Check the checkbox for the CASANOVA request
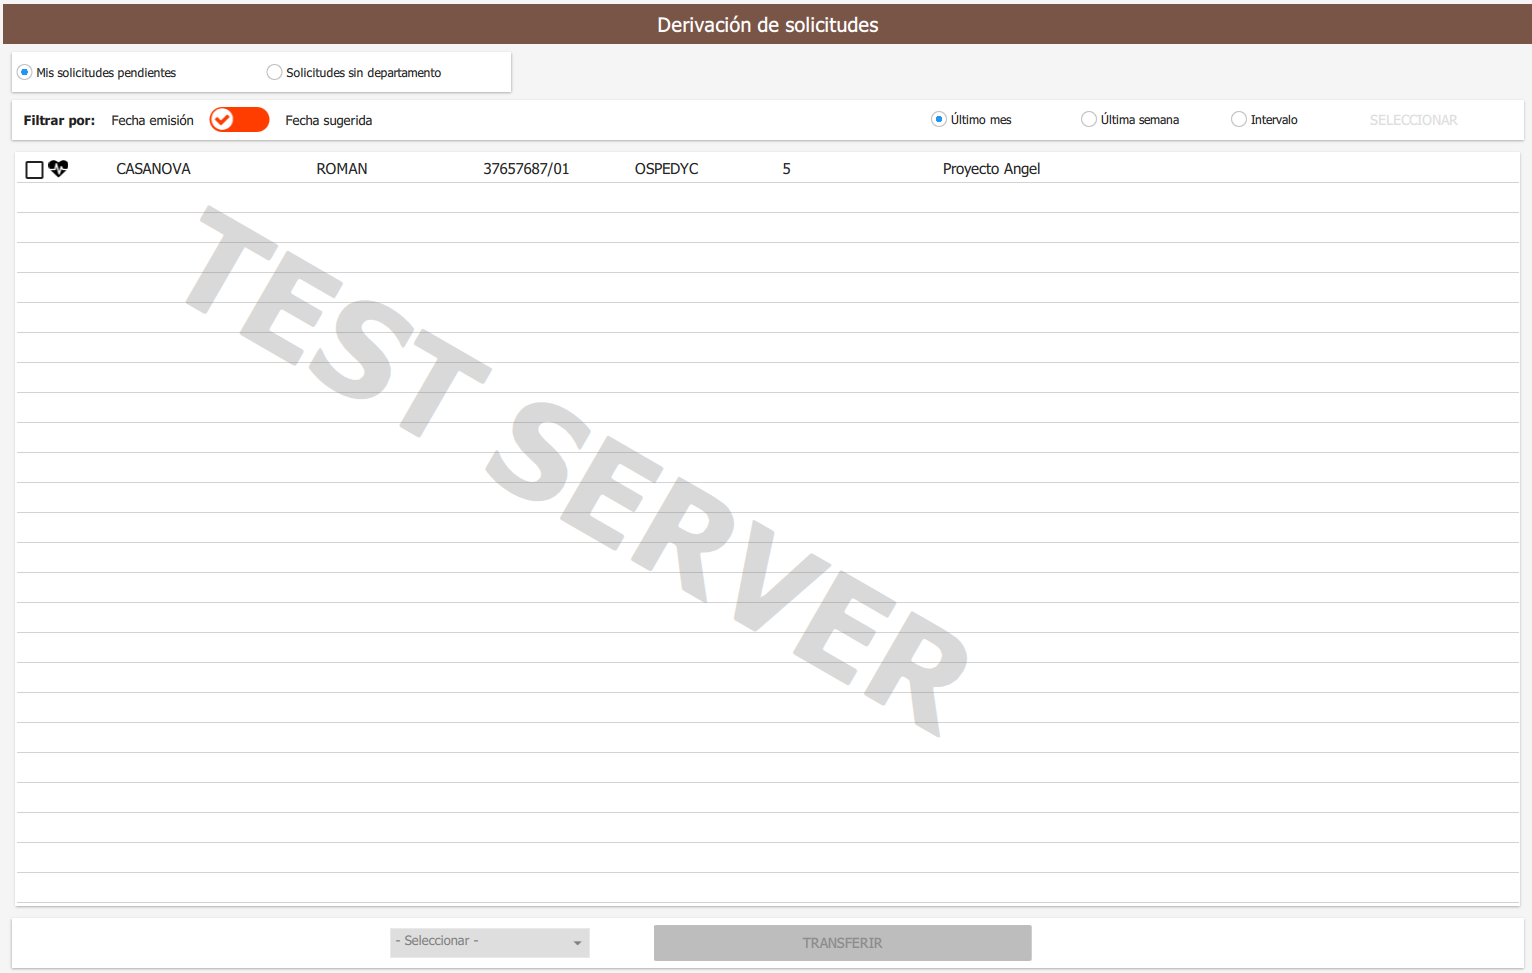The width and height of the screenshot is (1532, 973). click(34, 170)
